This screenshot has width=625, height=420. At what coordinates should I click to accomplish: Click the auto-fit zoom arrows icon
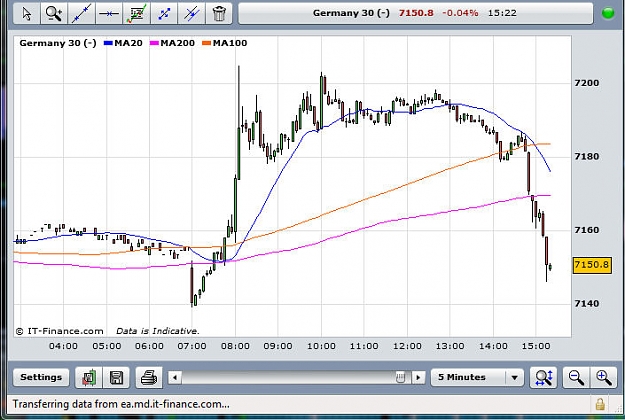tap(543, 377)
